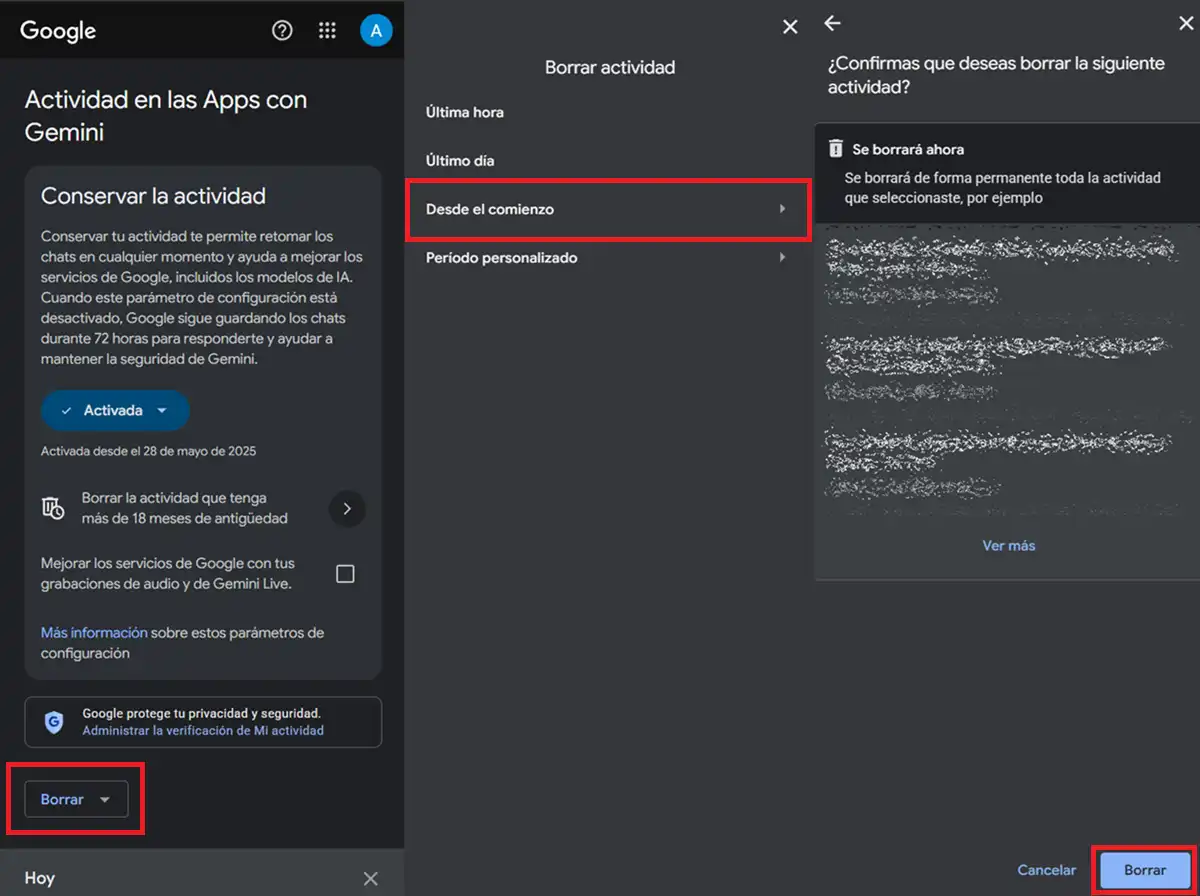
Task: Open the account avatar "A"
Action: click(376, 31)
